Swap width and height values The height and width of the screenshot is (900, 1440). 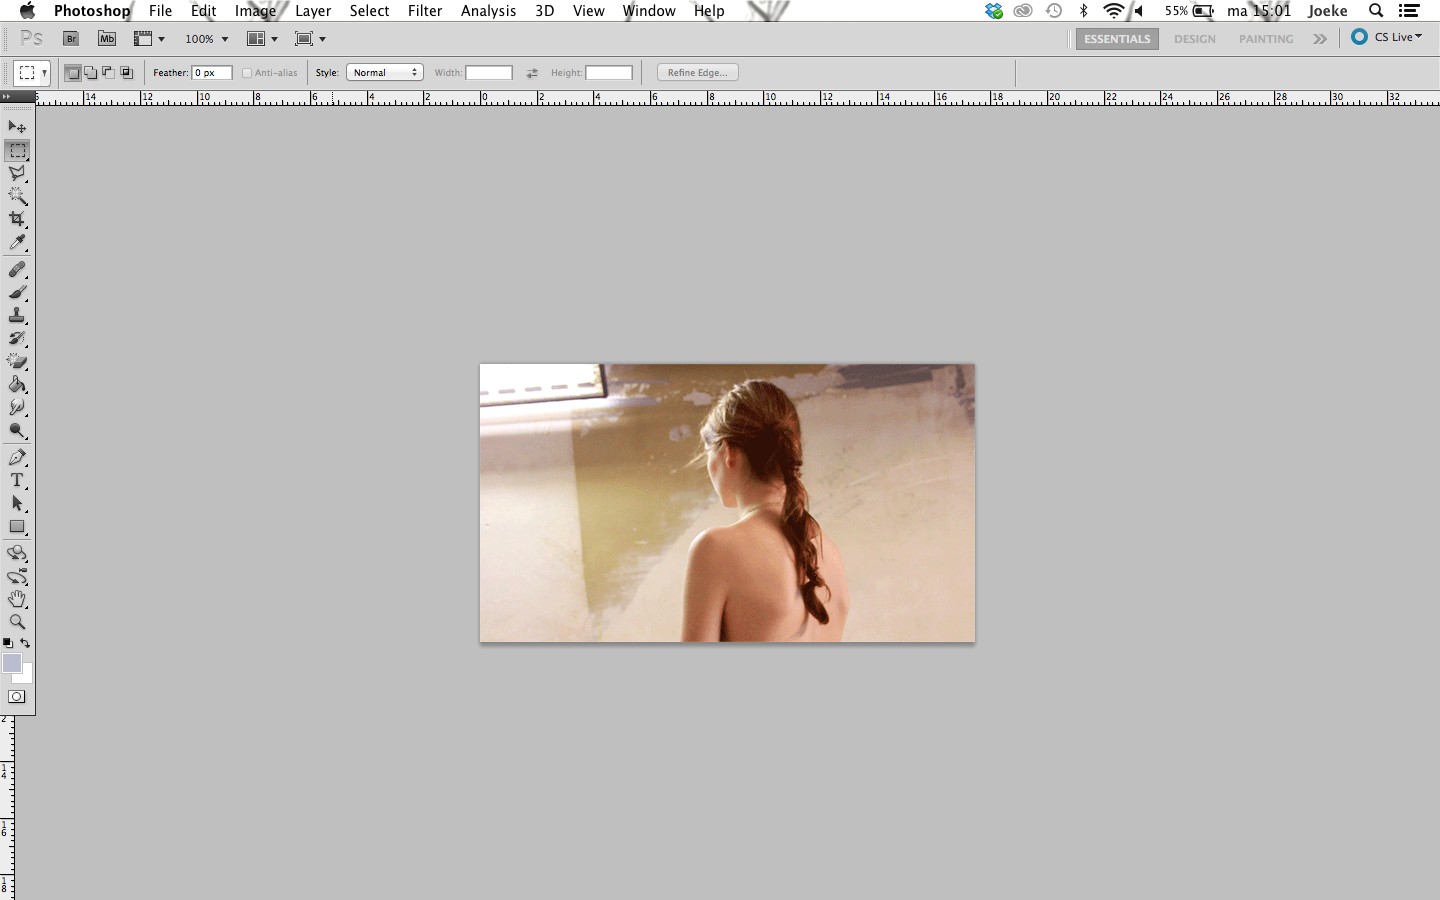point(532,73)
